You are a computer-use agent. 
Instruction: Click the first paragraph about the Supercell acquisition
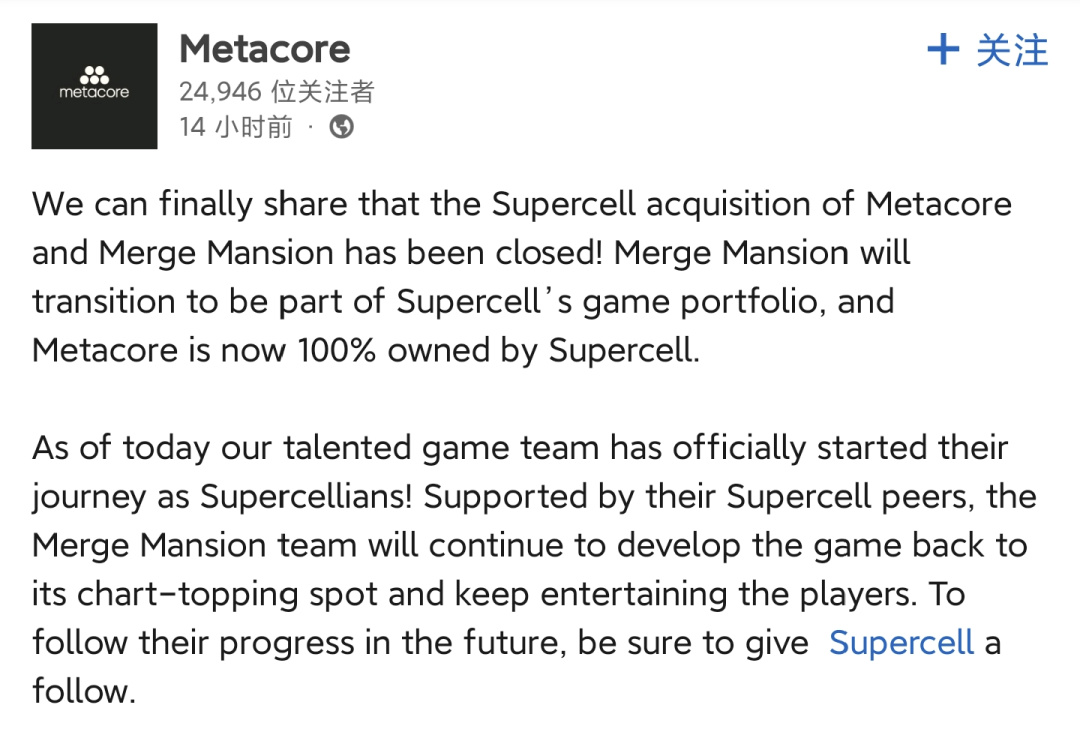click(x=521, y=277)
